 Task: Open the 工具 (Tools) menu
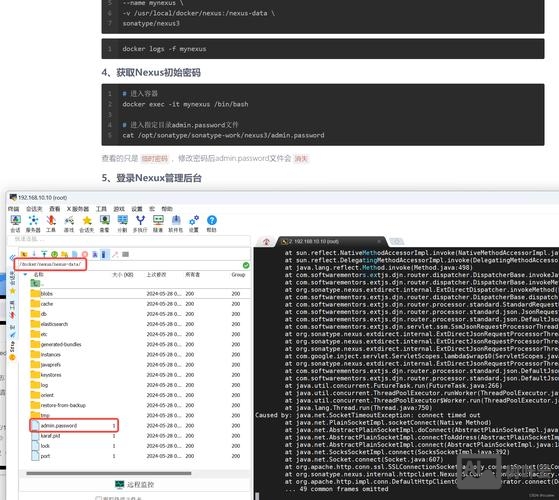click(x=101, y=209)
